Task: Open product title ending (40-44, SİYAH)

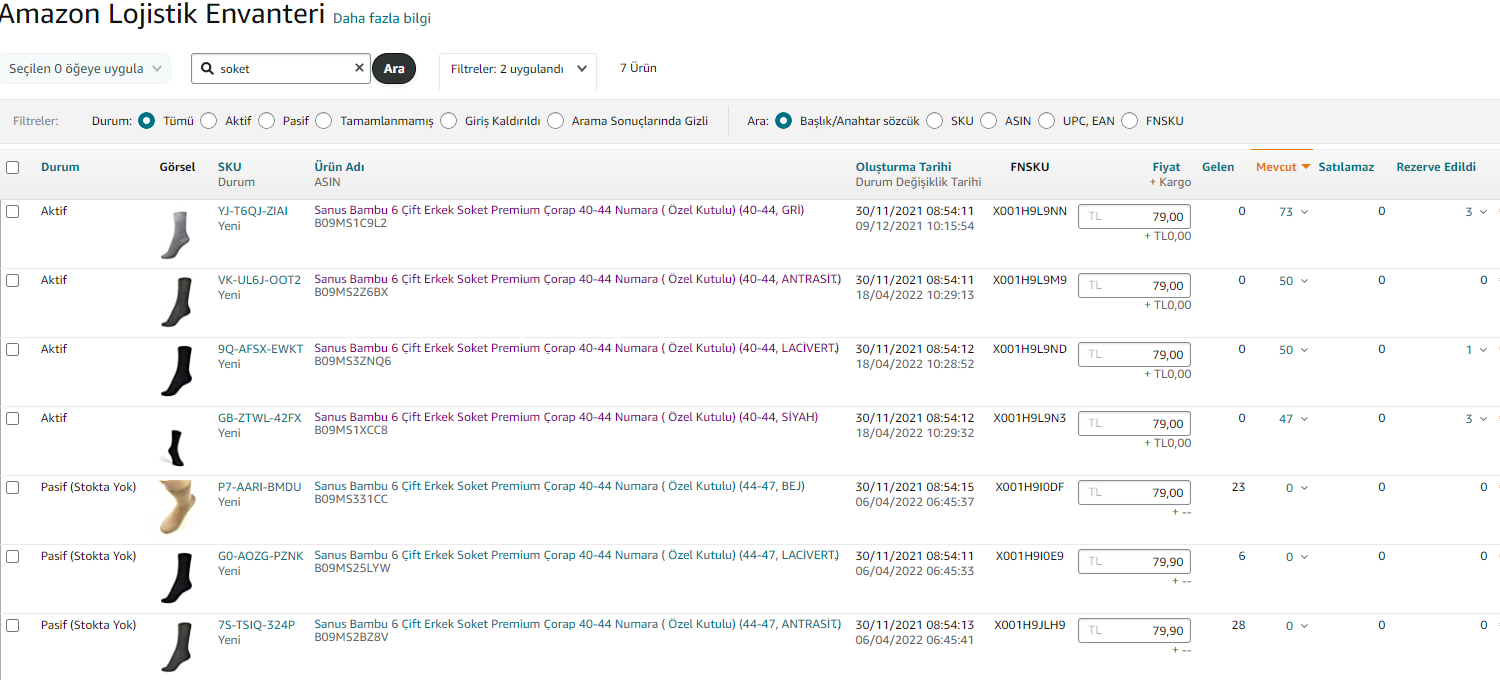Action: coord(566,418)
